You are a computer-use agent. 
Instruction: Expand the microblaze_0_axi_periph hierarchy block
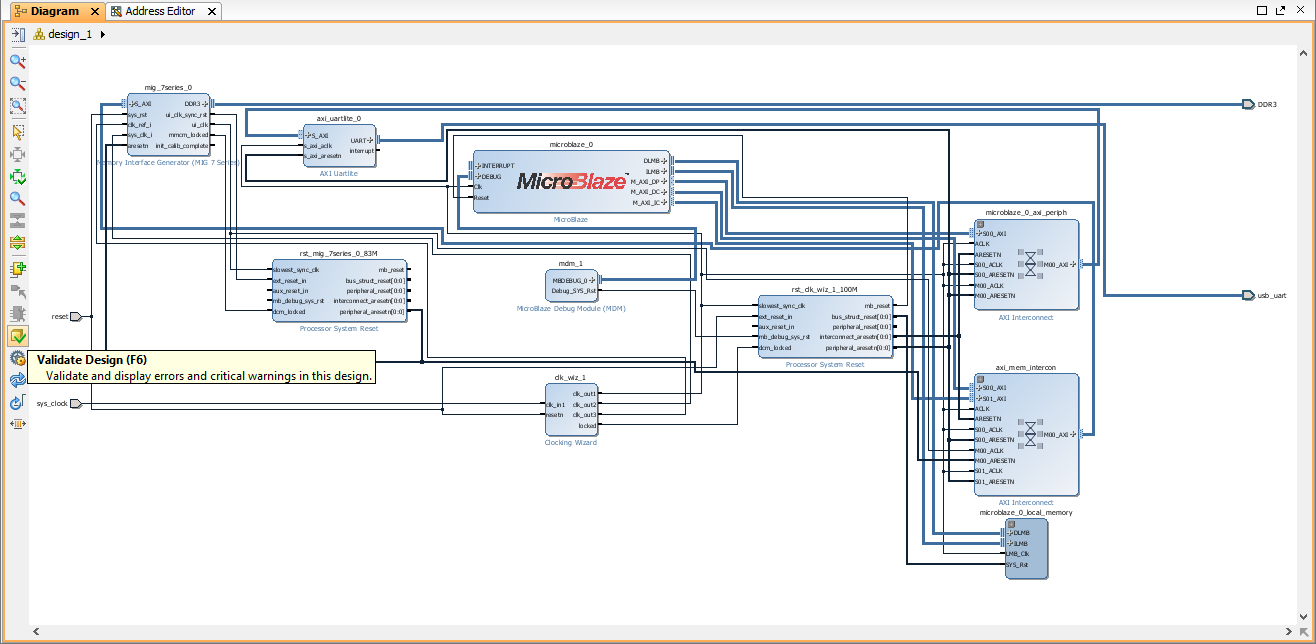tap(980, 225)
